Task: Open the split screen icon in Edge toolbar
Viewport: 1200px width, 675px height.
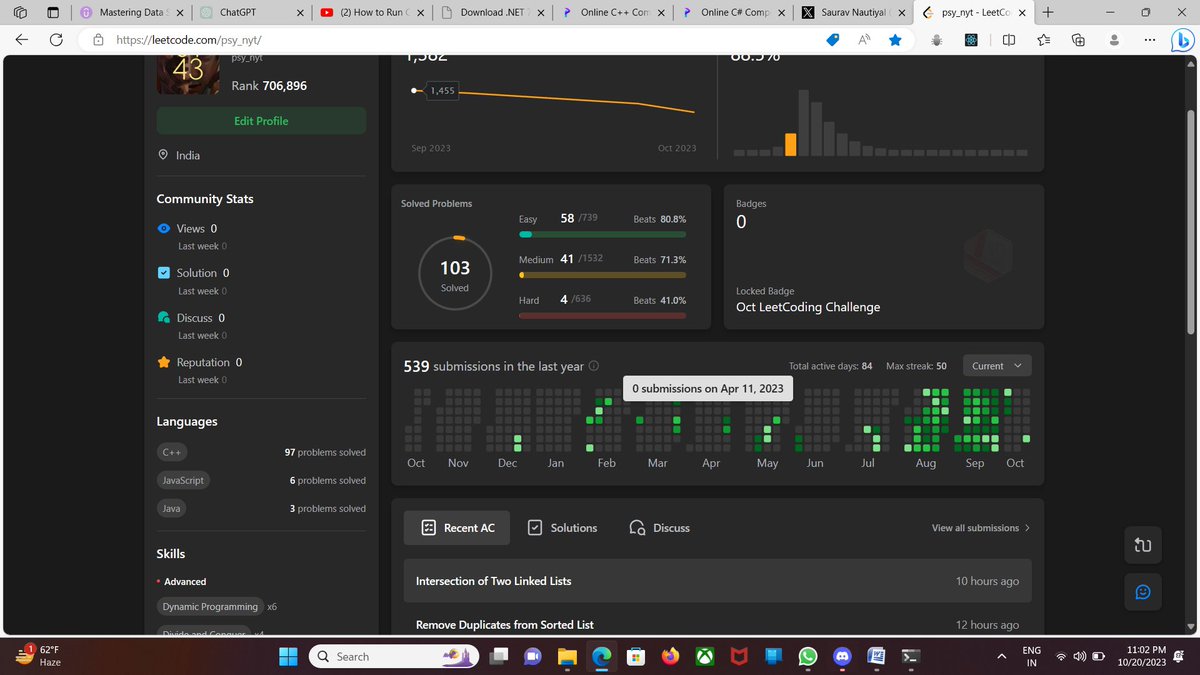Action: click(x=1008, y=40)
